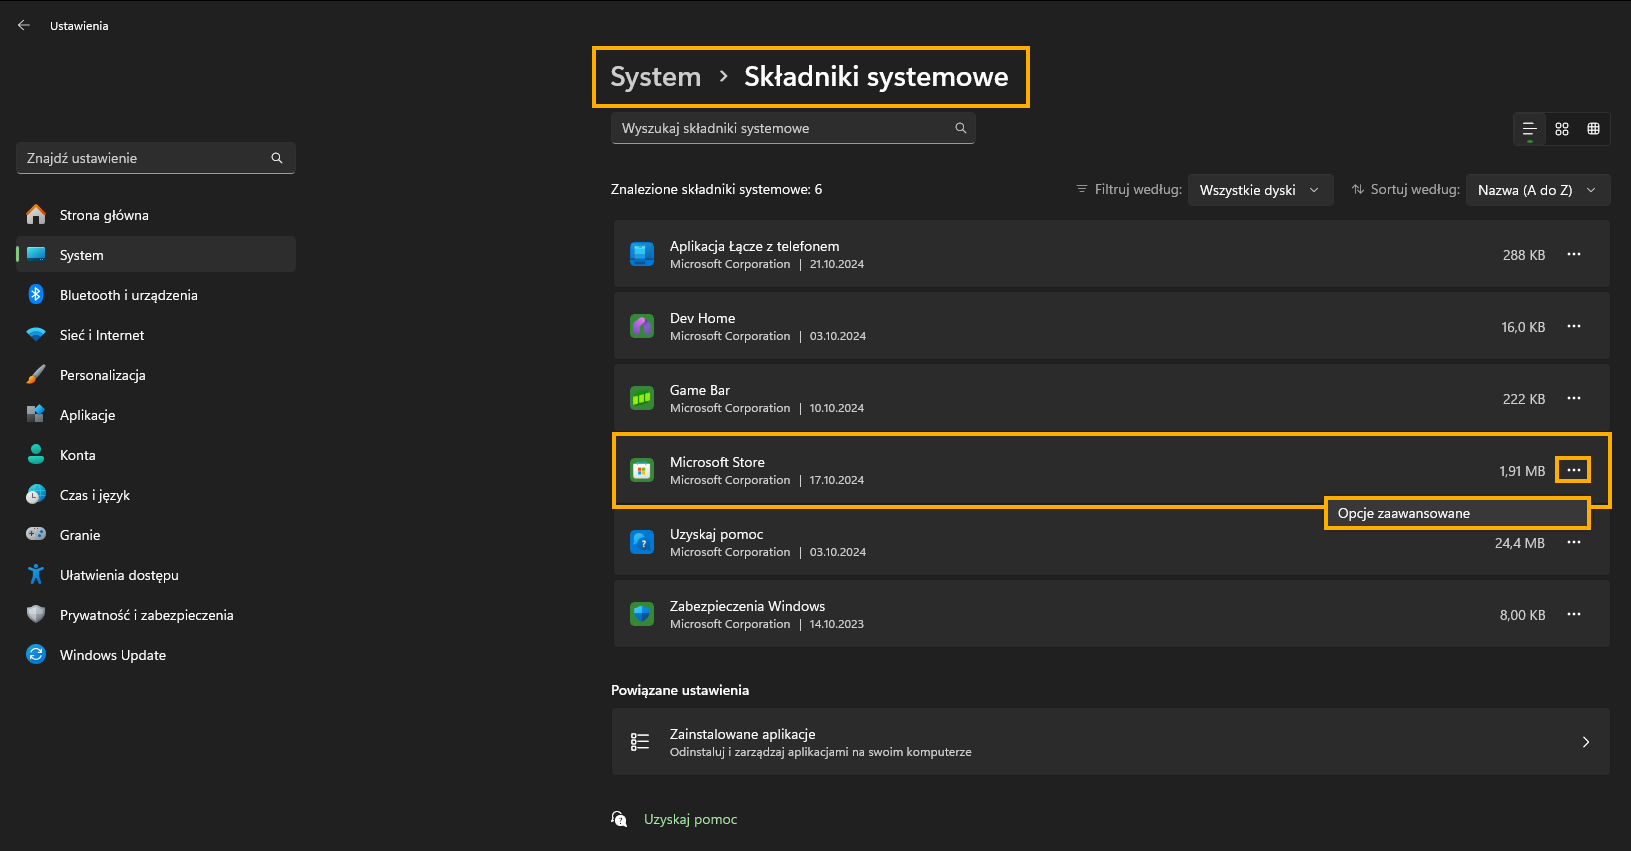Click the magnifier in Wyszukaj składniki systemowe box
This screenshot has height=851, width=1631.
(960, 128)
